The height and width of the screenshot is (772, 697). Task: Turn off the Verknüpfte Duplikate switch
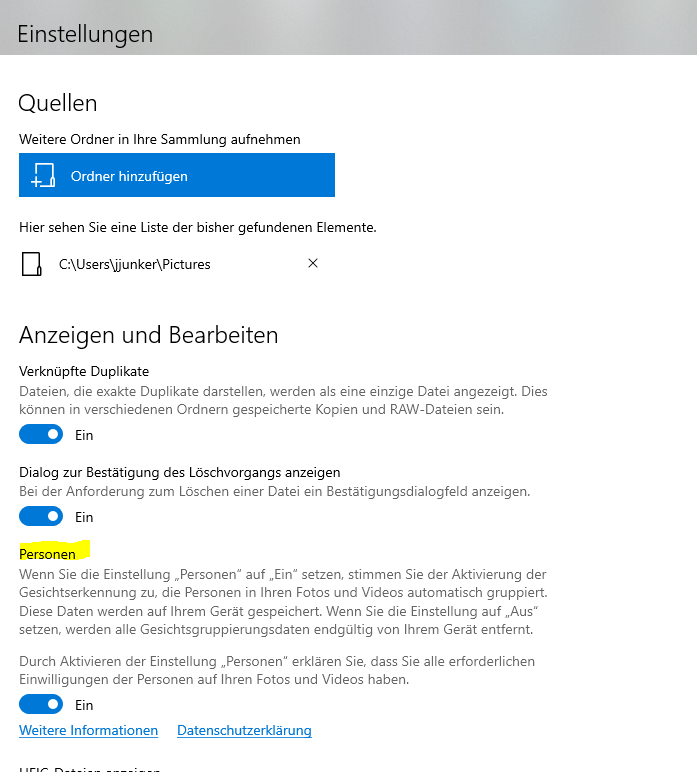click(41, 434)
